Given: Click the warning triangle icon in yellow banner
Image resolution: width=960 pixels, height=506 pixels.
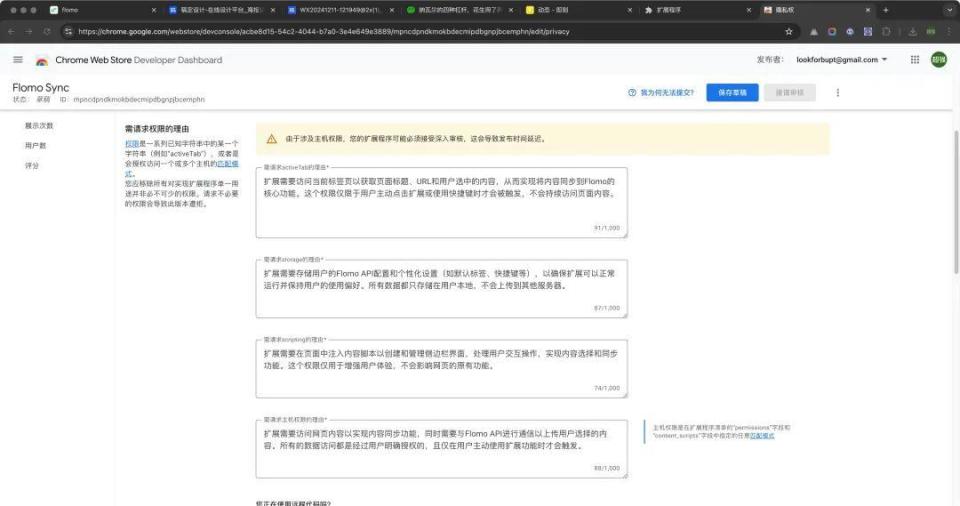Looking at the screenshot, I should coord(272,139).
